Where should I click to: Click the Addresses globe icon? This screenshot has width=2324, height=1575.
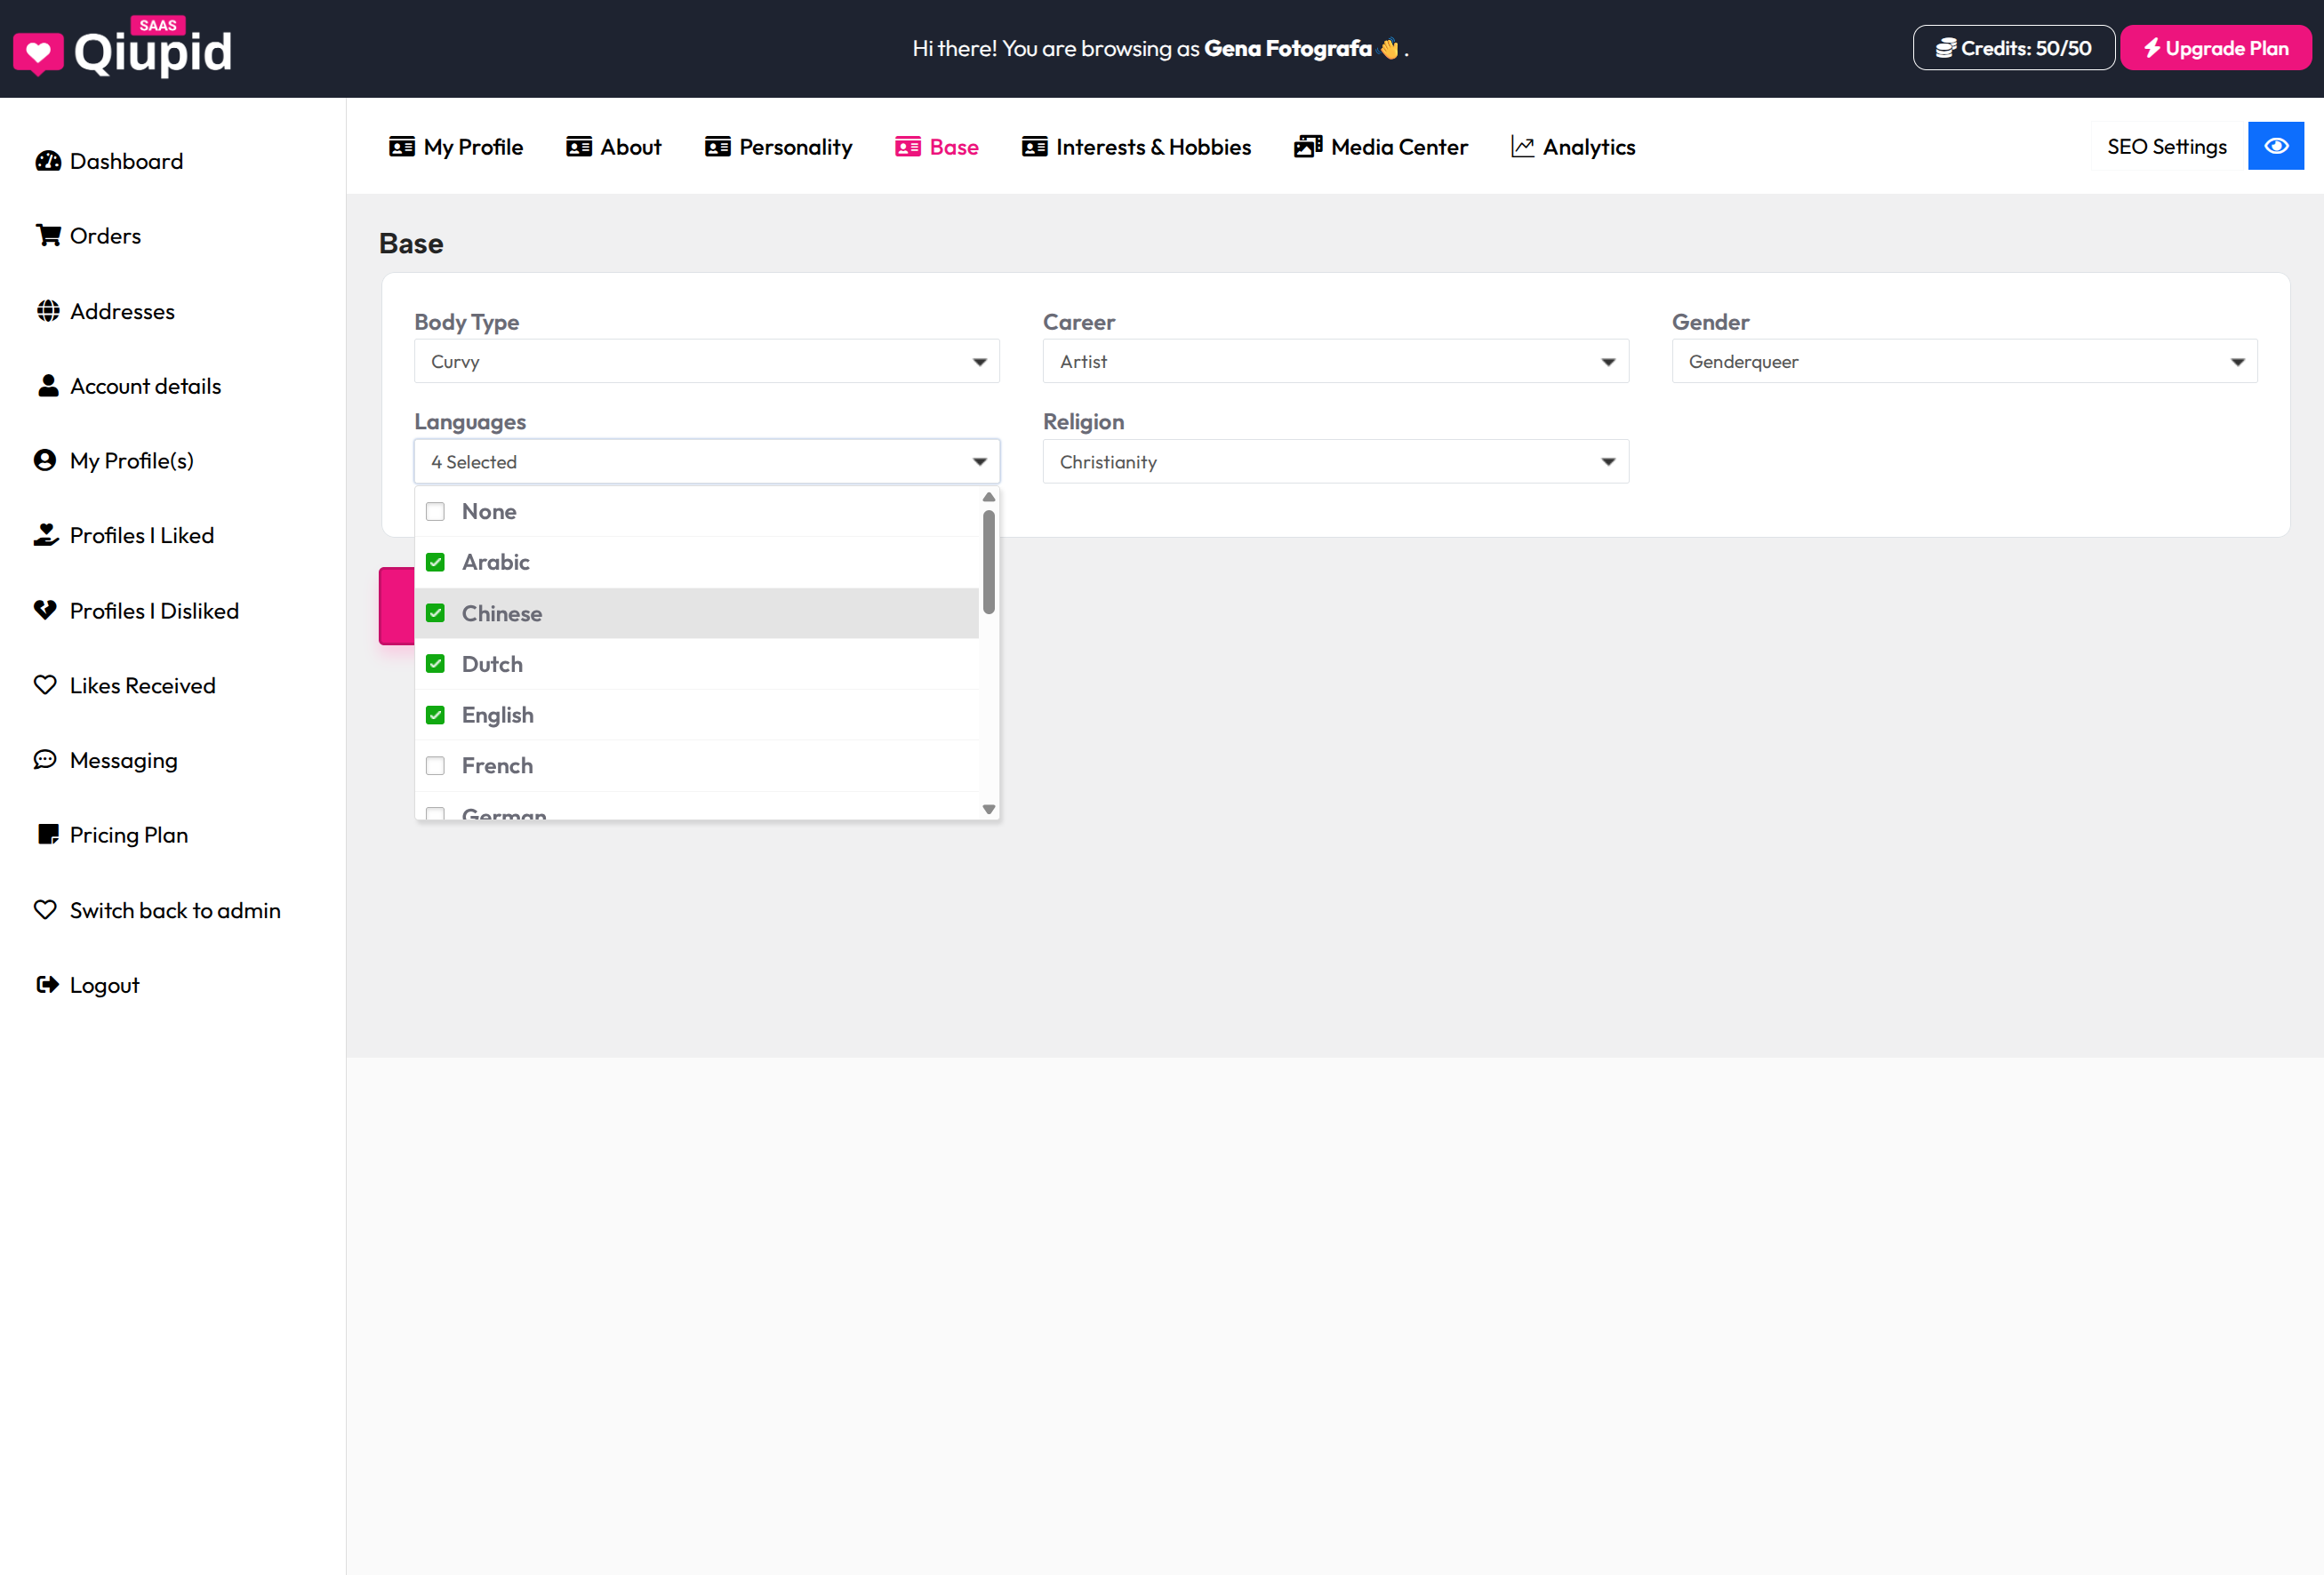(x=47, y=311)
